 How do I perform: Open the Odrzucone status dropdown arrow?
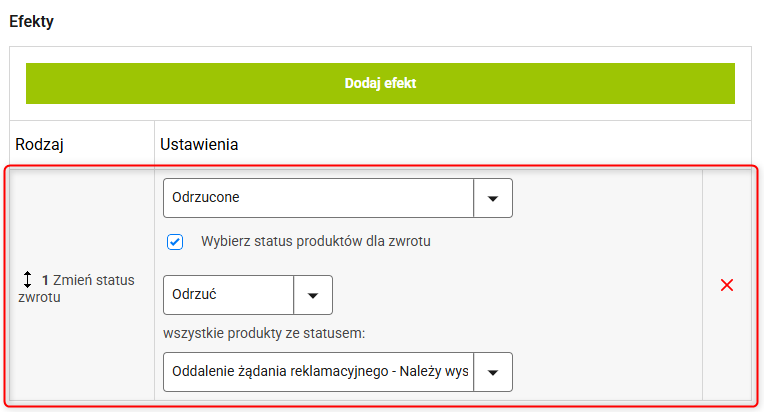point(493,198)
